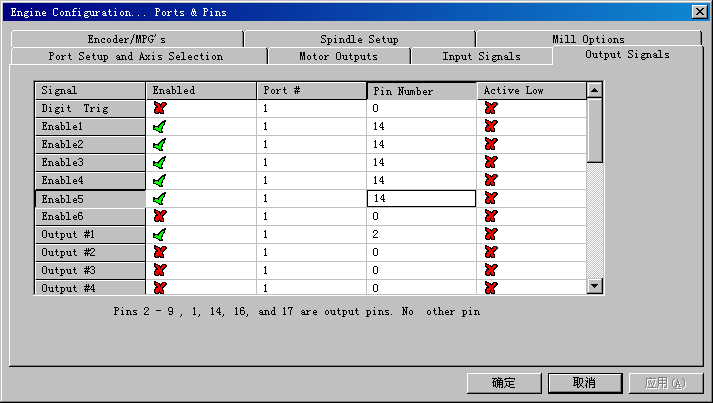The width and height of the screenshot is (713, 403).
Task: Toggle the Enabled checkmark for Output #1
Action: point(160,234)
